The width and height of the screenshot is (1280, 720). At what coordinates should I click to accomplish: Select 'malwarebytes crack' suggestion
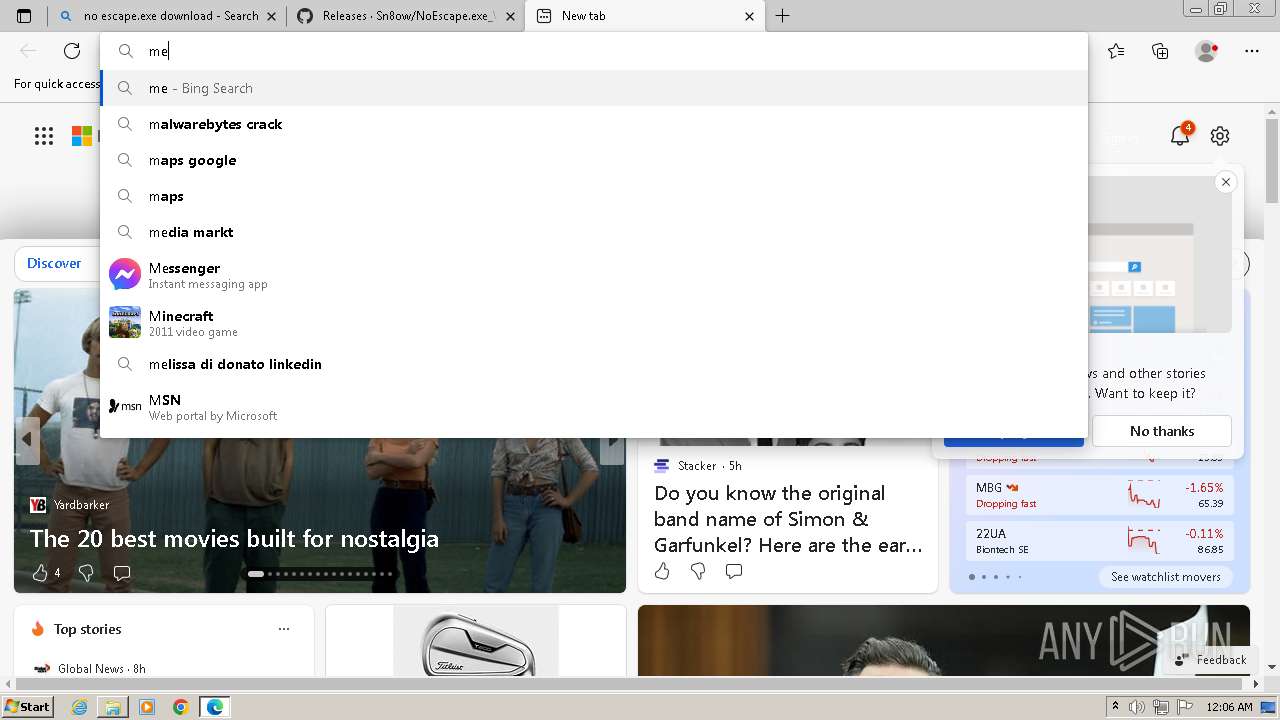click(594, 124)
